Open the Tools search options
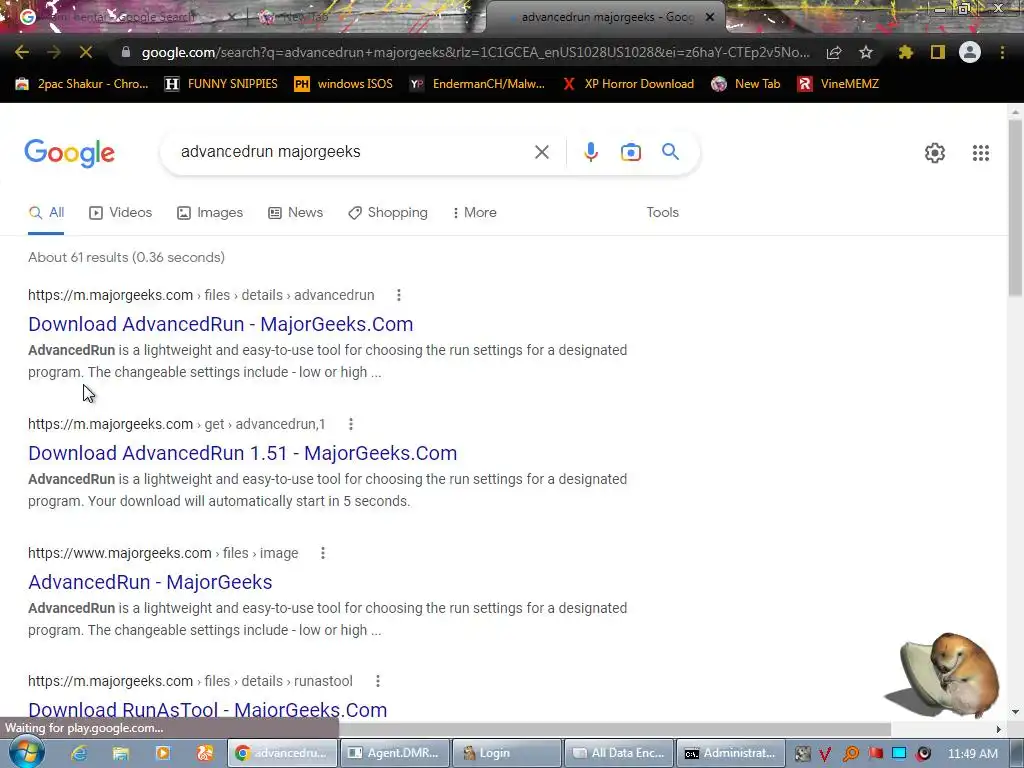The width and height of the screenshot is (1024, 768). pos(662,213)
